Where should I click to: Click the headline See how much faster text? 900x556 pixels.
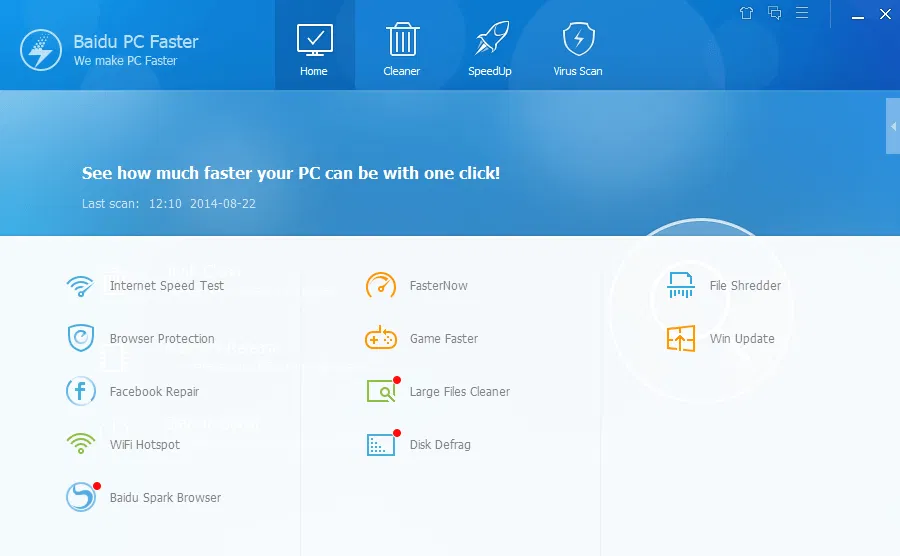(x=291, y=173)
